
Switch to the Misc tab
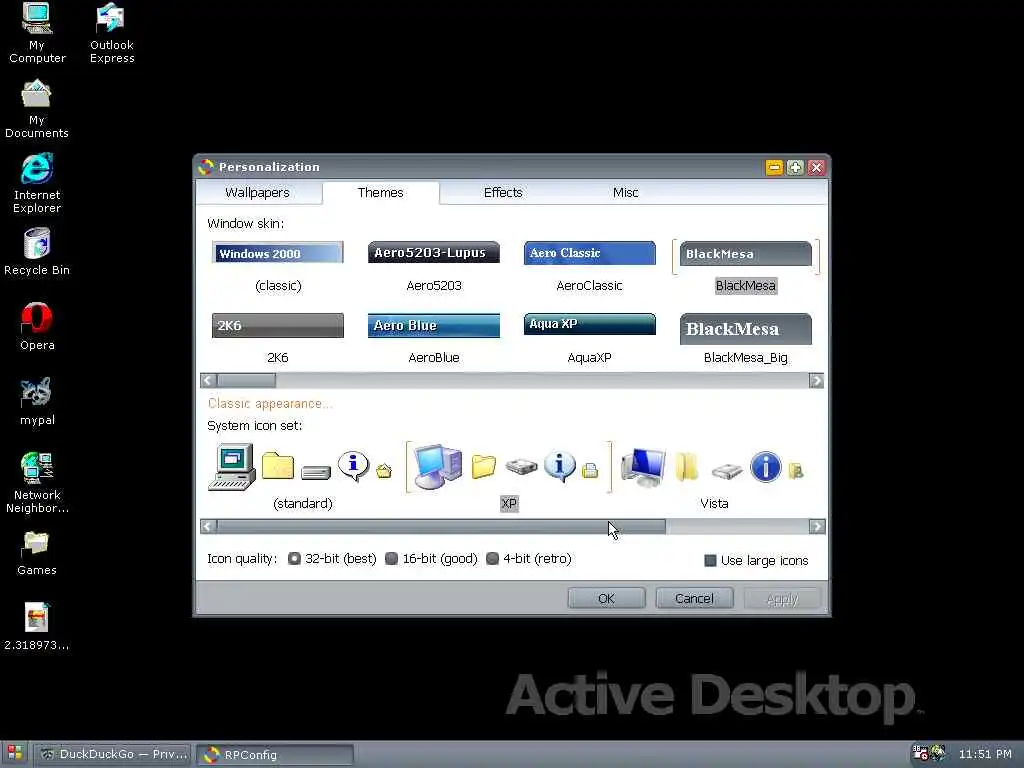point(625,193)
